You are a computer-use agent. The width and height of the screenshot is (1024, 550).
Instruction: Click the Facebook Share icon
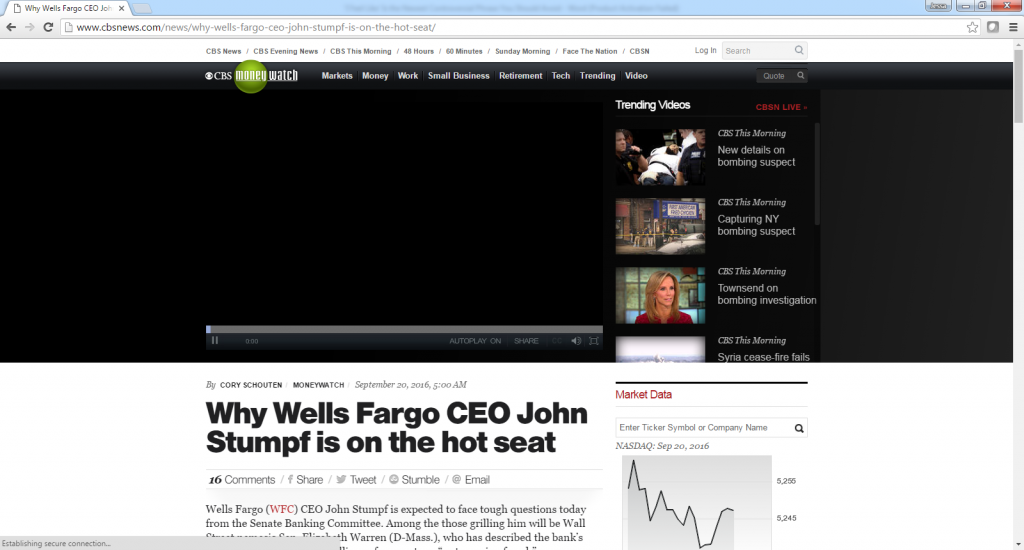coord(291,479)
